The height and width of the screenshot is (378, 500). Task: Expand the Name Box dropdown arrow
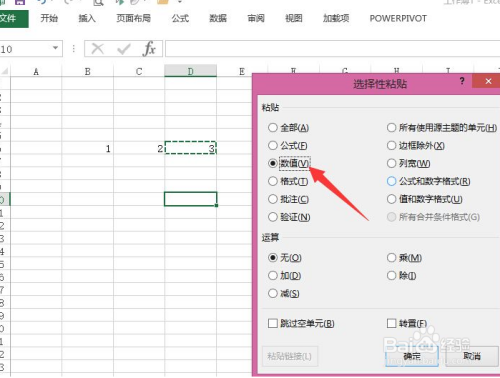coord(56,48)
